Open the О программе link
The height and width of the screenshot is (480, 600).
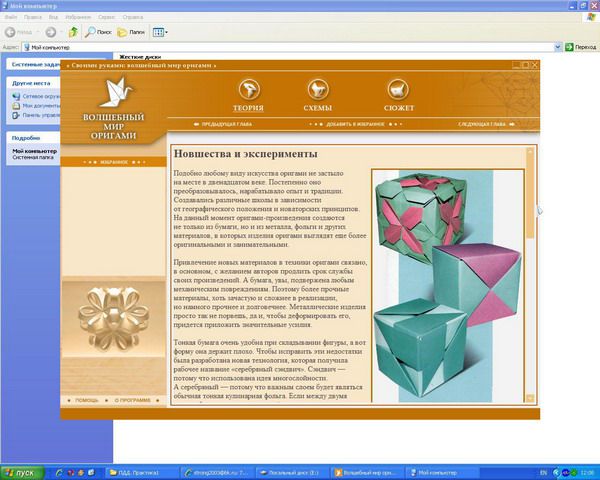coord(130,399)
